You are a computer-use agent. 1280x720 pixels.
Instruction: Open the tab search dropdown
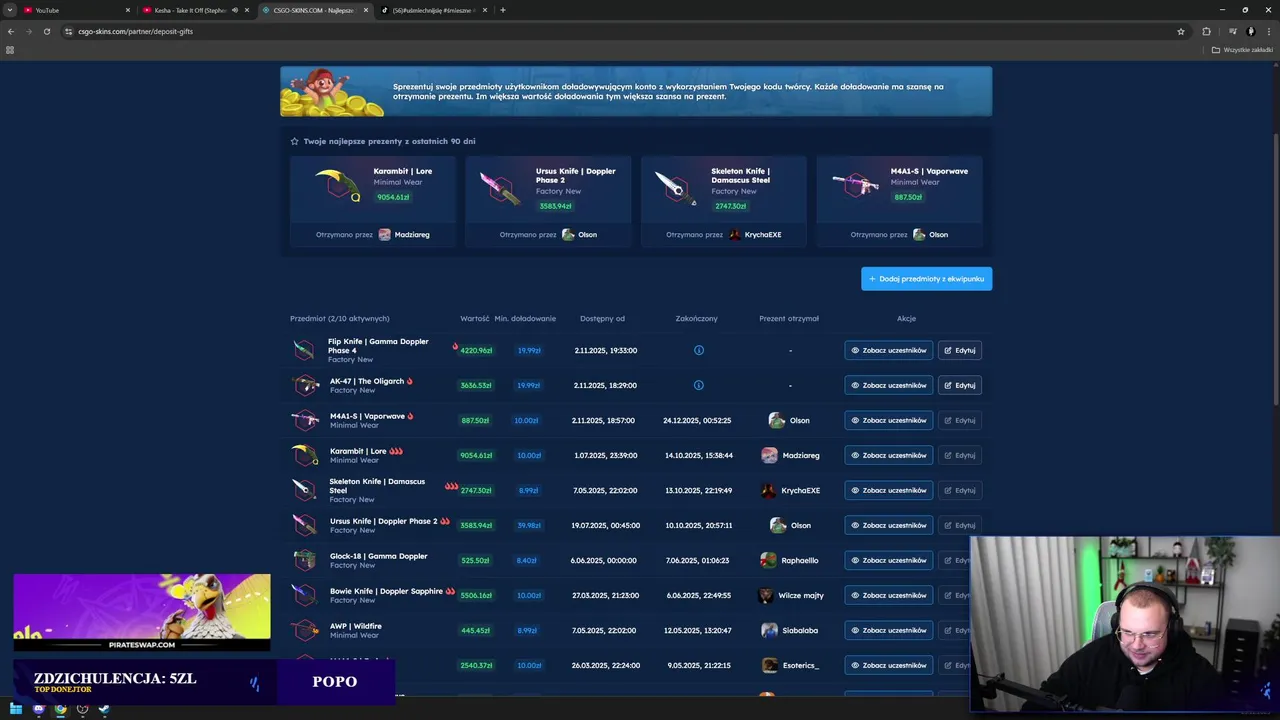point(10,10)
